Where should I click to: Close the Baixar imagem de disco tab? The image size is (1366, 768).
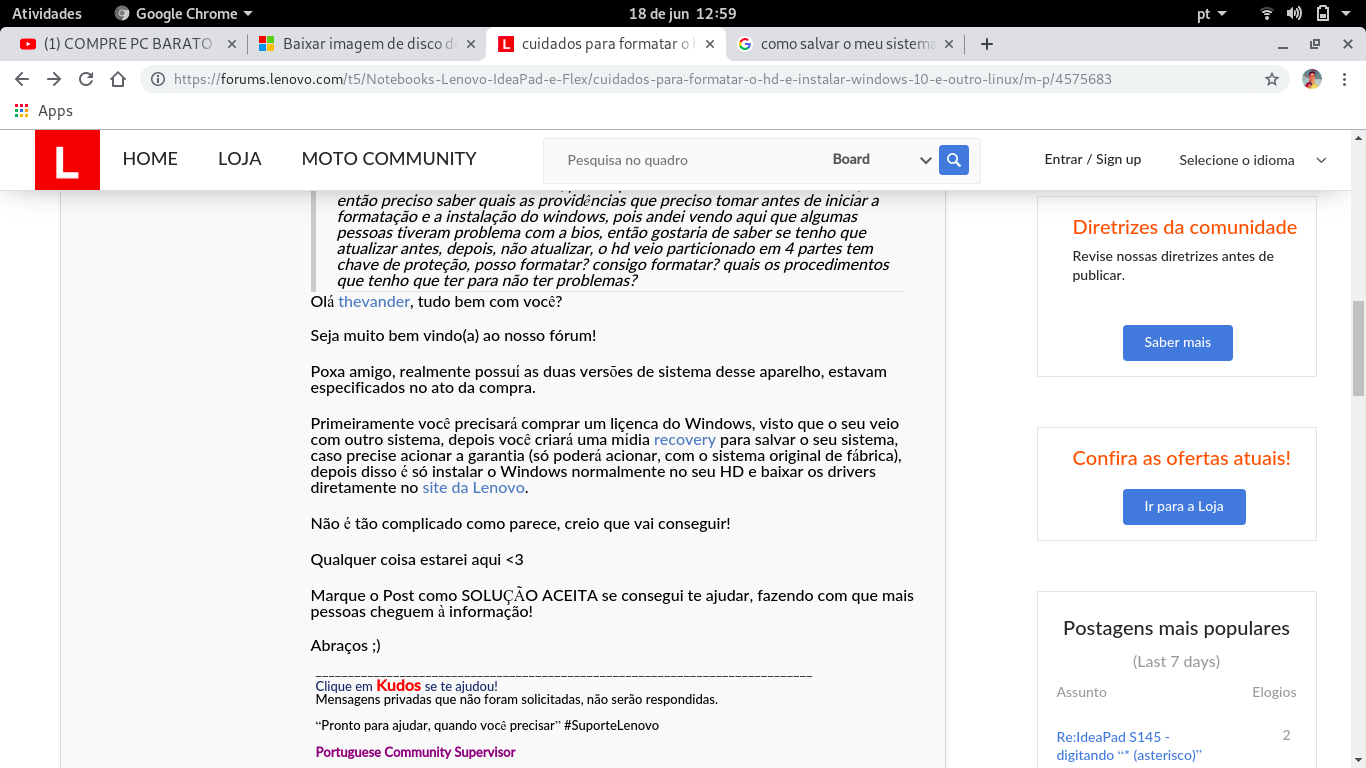coord(471,44)
